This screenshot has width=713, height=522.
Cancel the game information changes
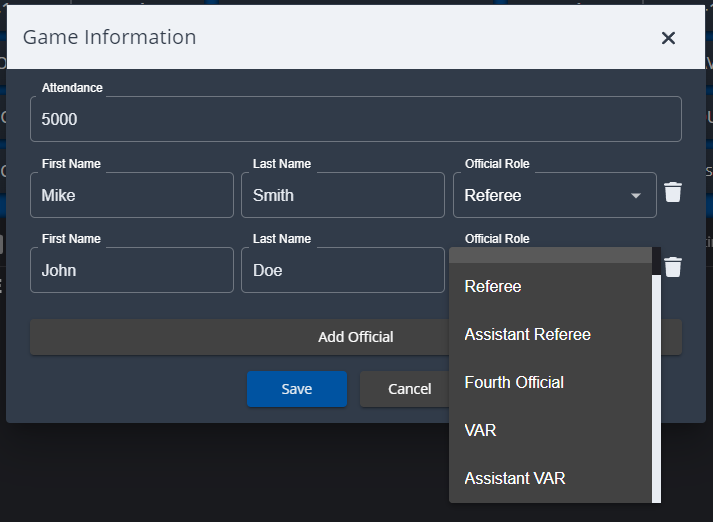coord(405,389)
